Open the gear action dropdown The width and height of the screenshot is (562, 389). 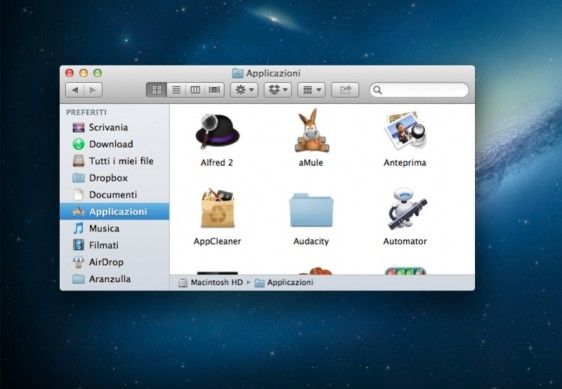(x=244, y=90)
